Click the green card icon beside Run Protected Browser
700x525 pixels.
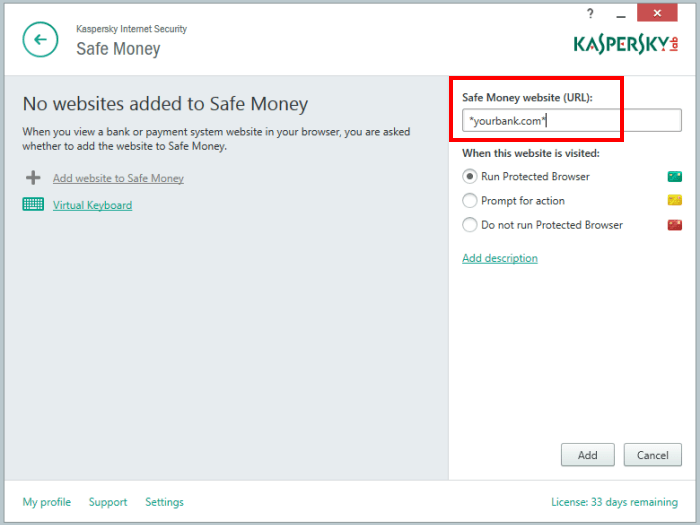(675, 176)
